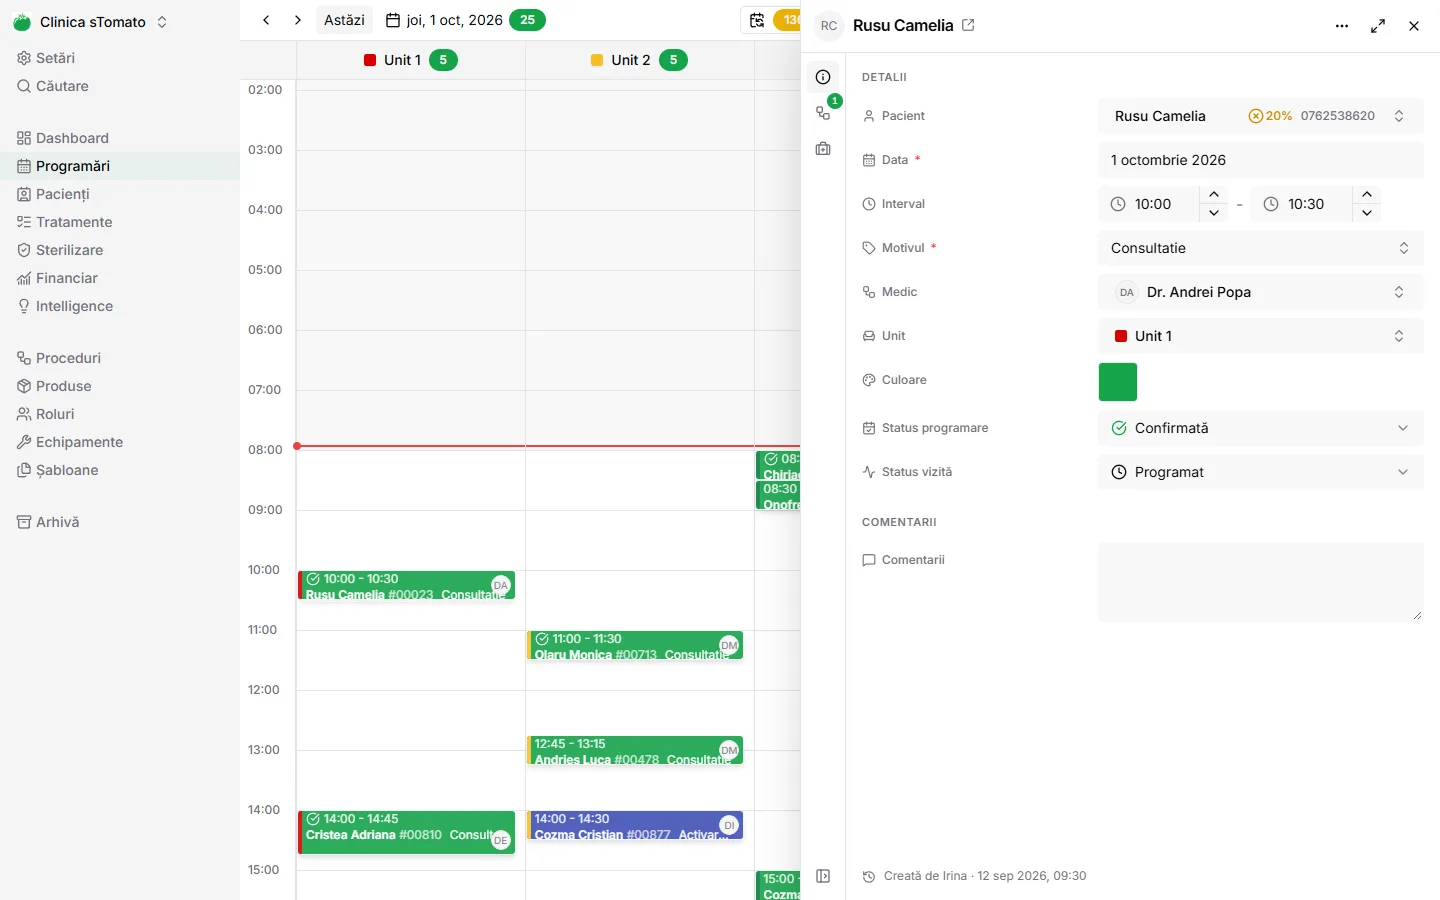Click the Astăzi today button
1440x900 pixels.
tap(344, 20)
